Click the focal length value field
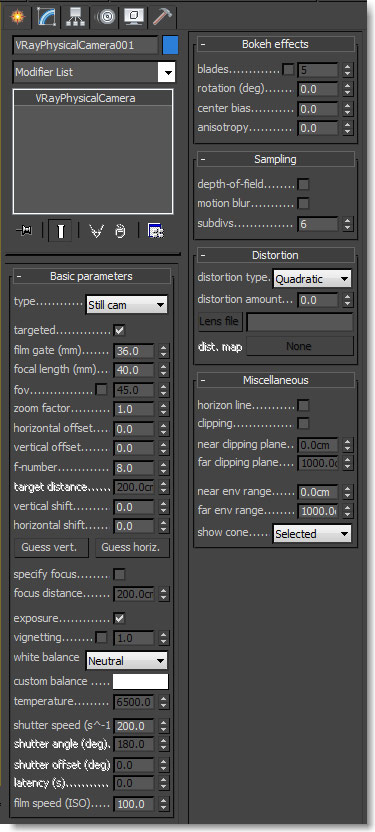The width and height of the screenshot is (375, 832). [x=134, y=370]
